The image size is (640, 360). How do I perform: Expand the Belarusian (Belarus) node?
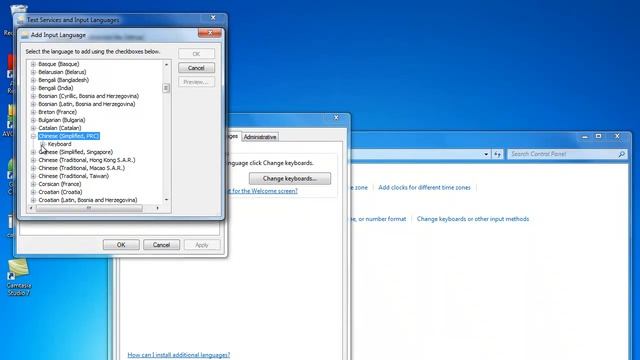coord(33,72)
